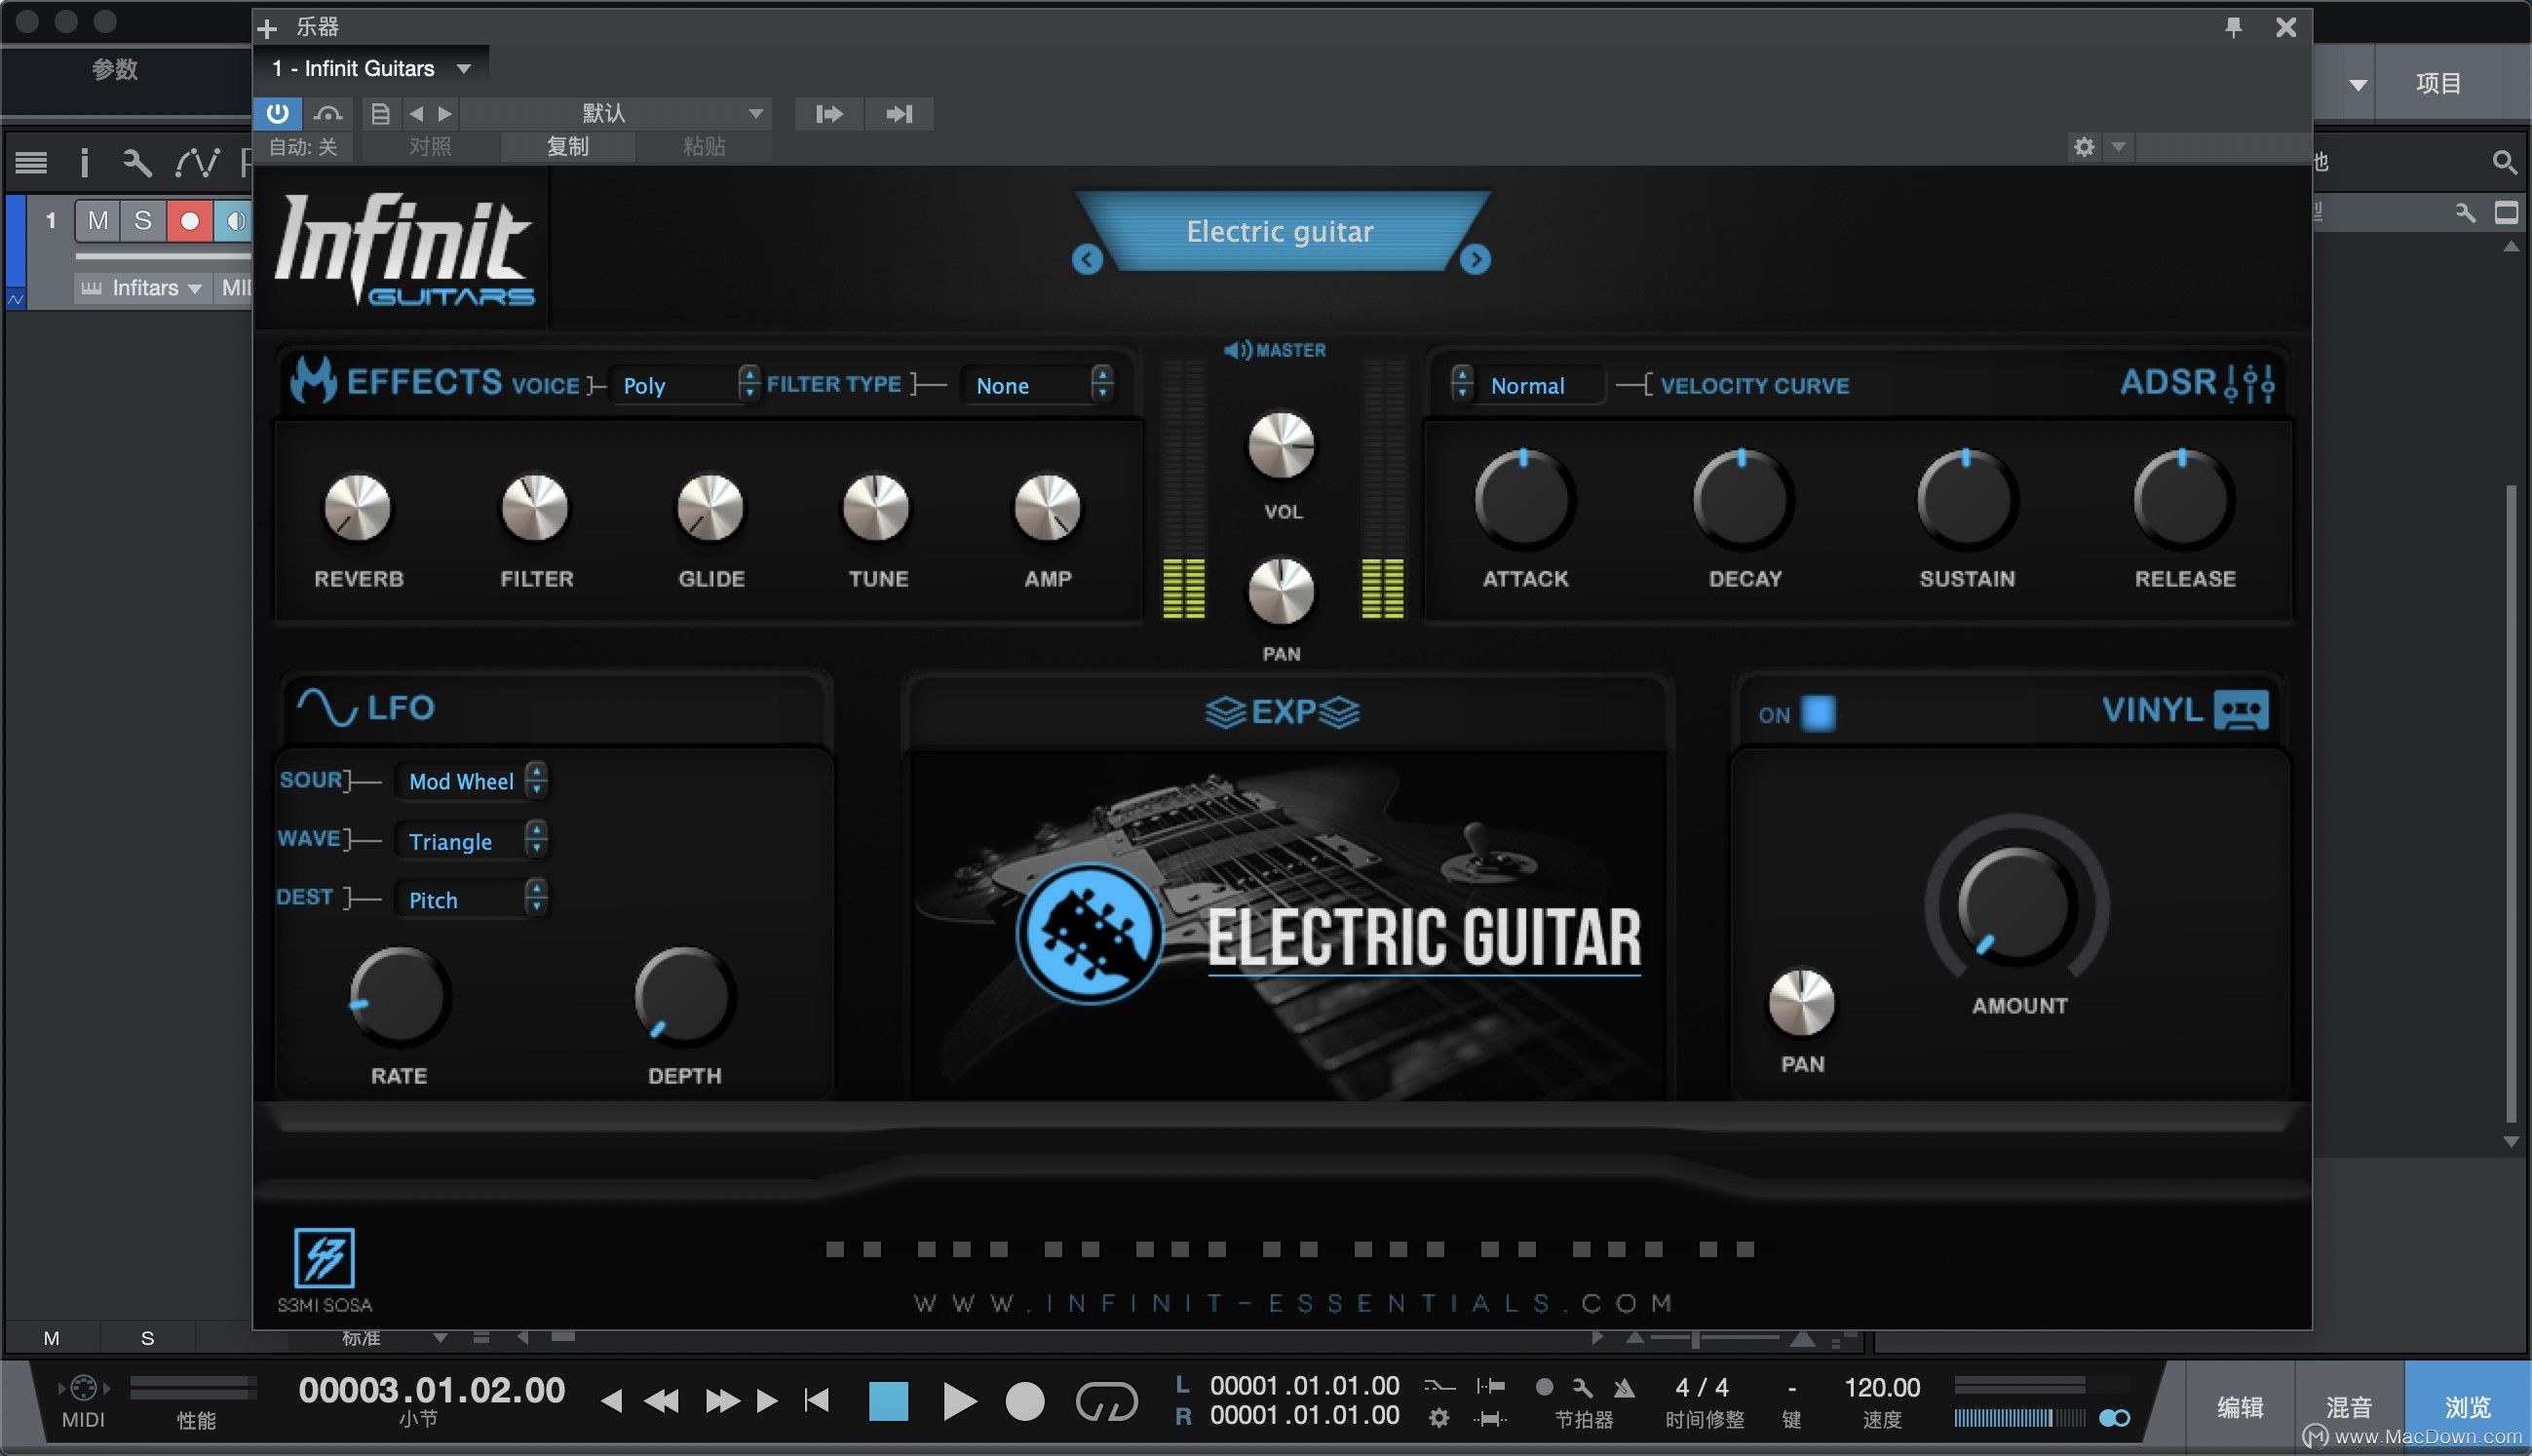The width and height of the screenshot is (2532, 1456).
Task: Load next preset with right arrow
Action: click(x=445, y=113)
